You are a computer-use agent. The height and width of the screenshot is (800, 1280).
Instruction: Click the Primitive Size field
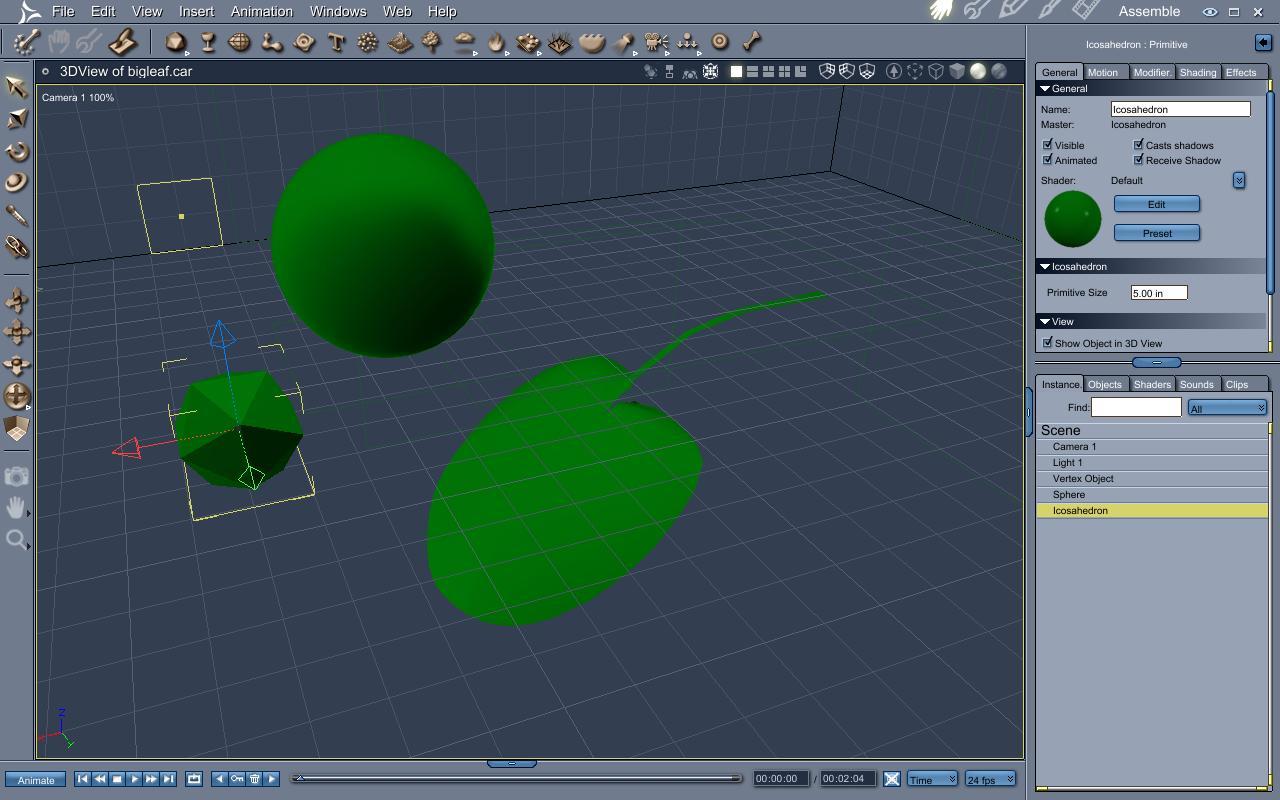1159,293
